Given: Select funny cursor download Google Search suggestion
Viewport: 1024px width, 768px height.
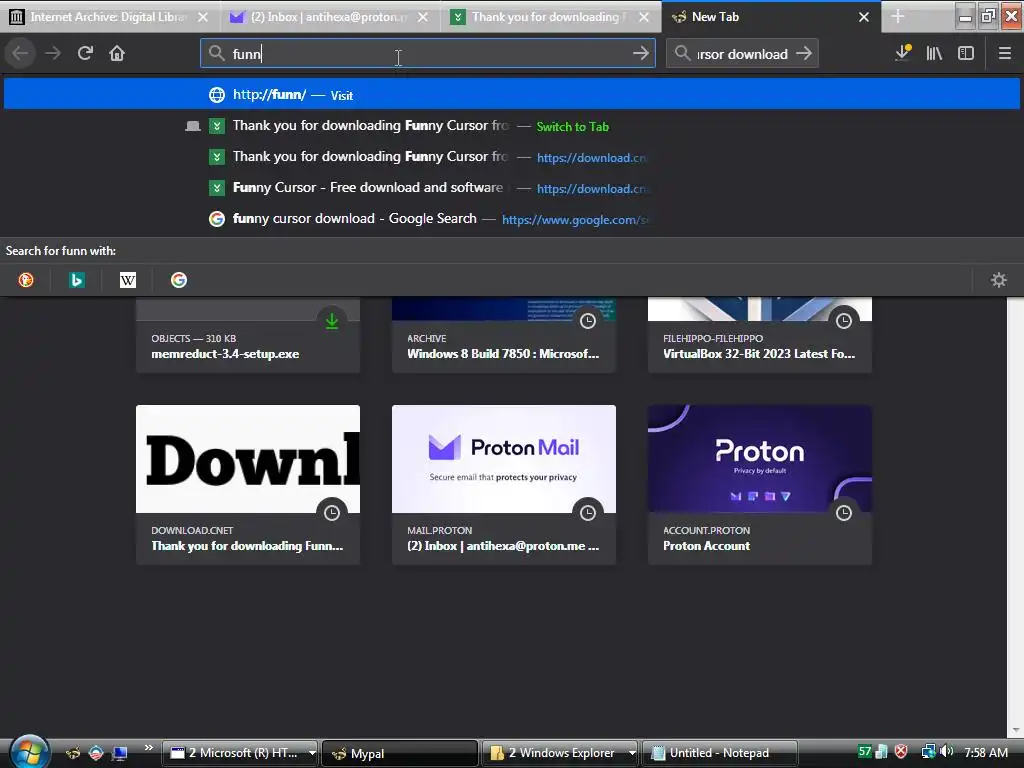Looking at the screenshot, I should [512, 219].
